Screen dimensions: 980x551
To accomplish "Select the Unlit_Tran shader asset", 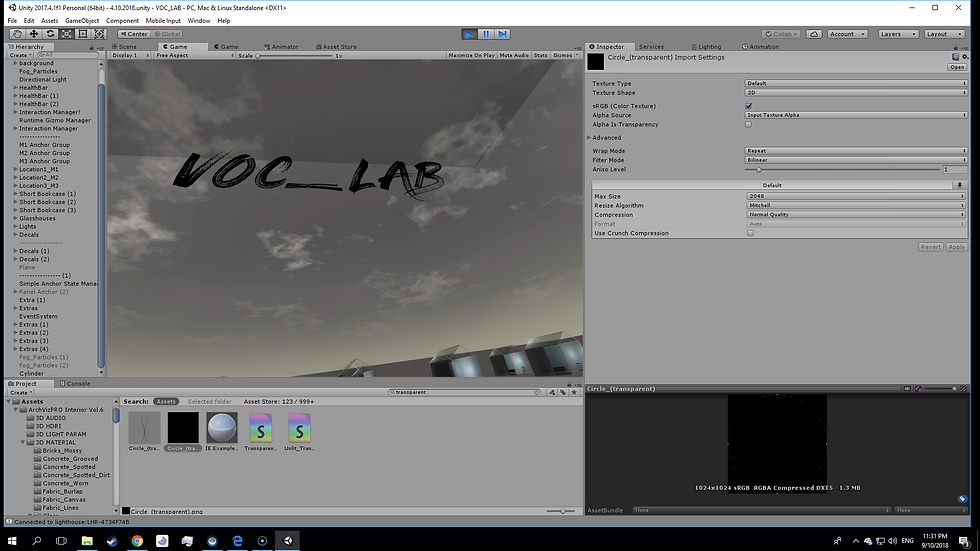I will point(299,427).
